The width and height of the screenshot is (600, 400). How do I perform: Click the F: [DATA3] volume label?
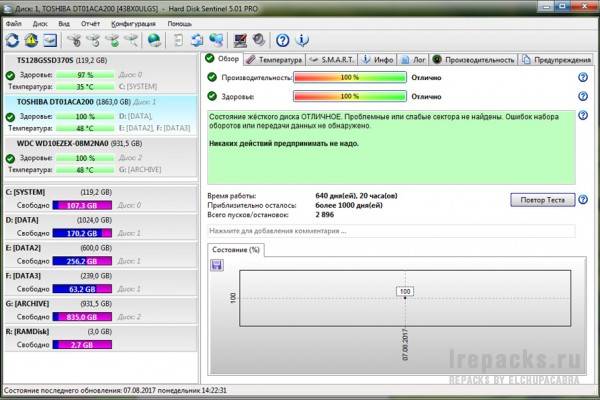(x=23, y=276)
